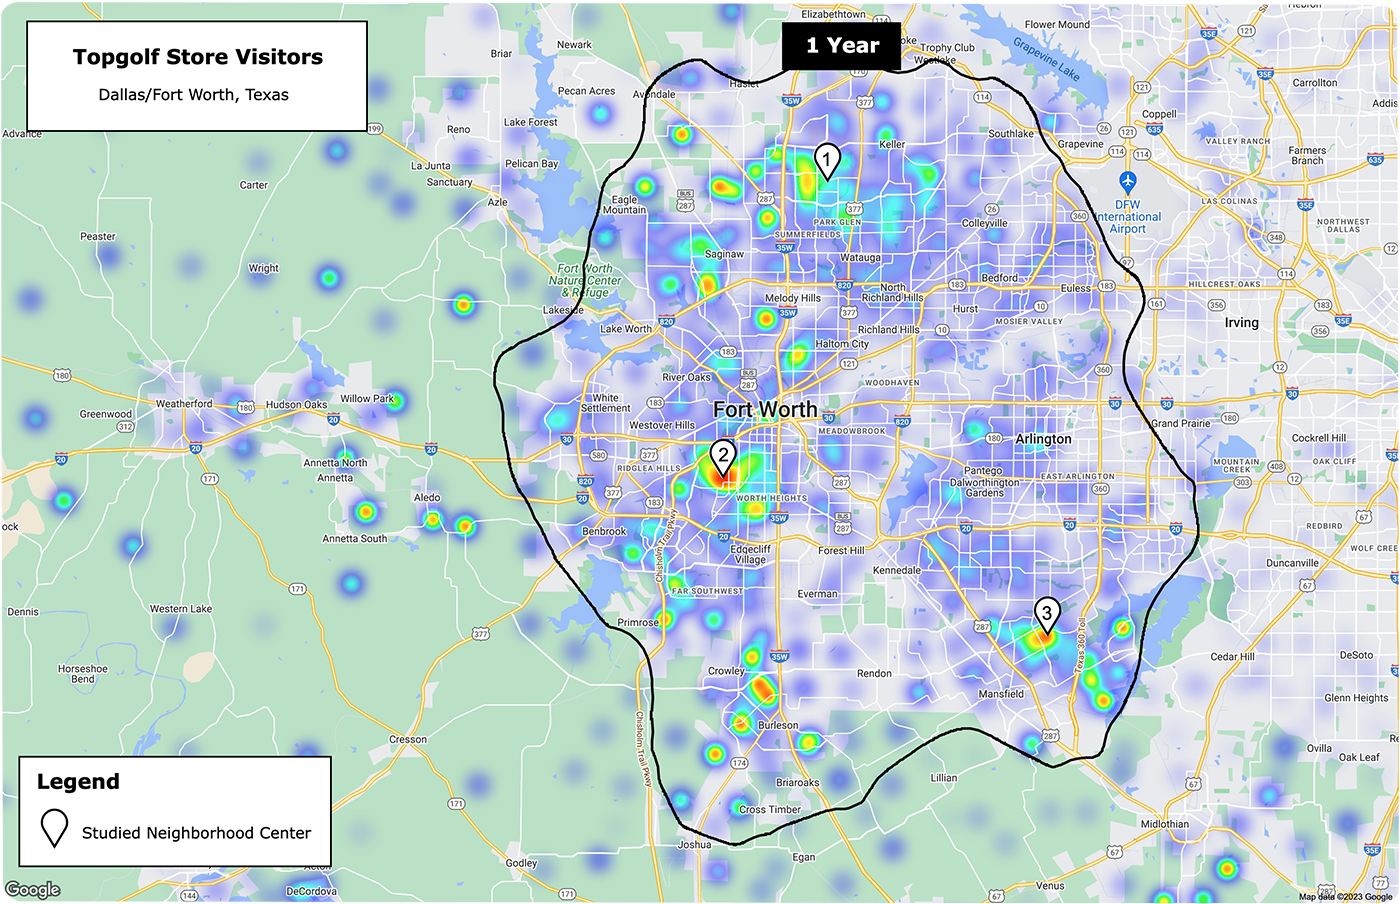Click the Westover Hills label
Image resolution: width=1400 pixels, height=904 pixels.
(662, 425)
